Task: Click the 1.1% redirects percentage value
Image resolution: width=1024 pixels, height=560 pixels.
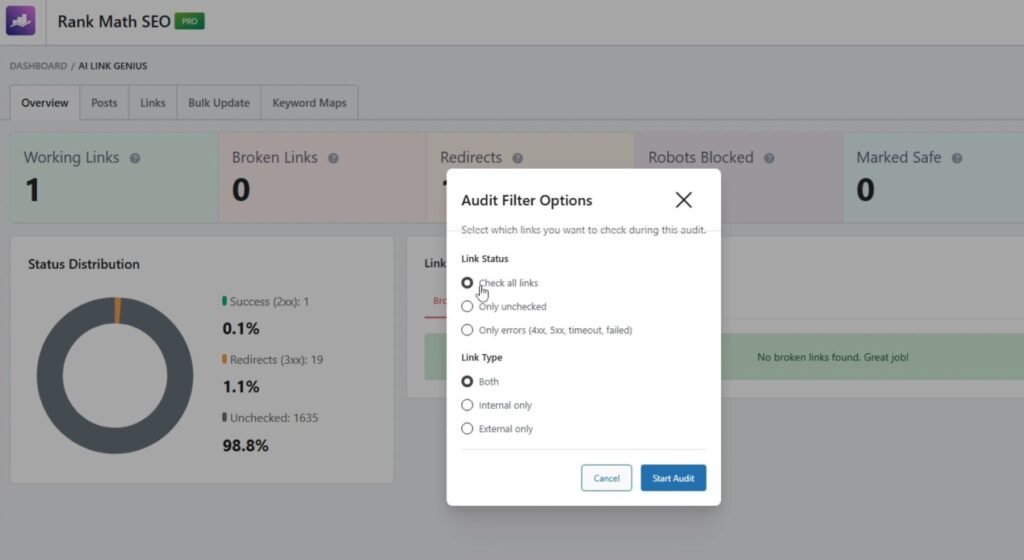Action: tap(241, 386)
